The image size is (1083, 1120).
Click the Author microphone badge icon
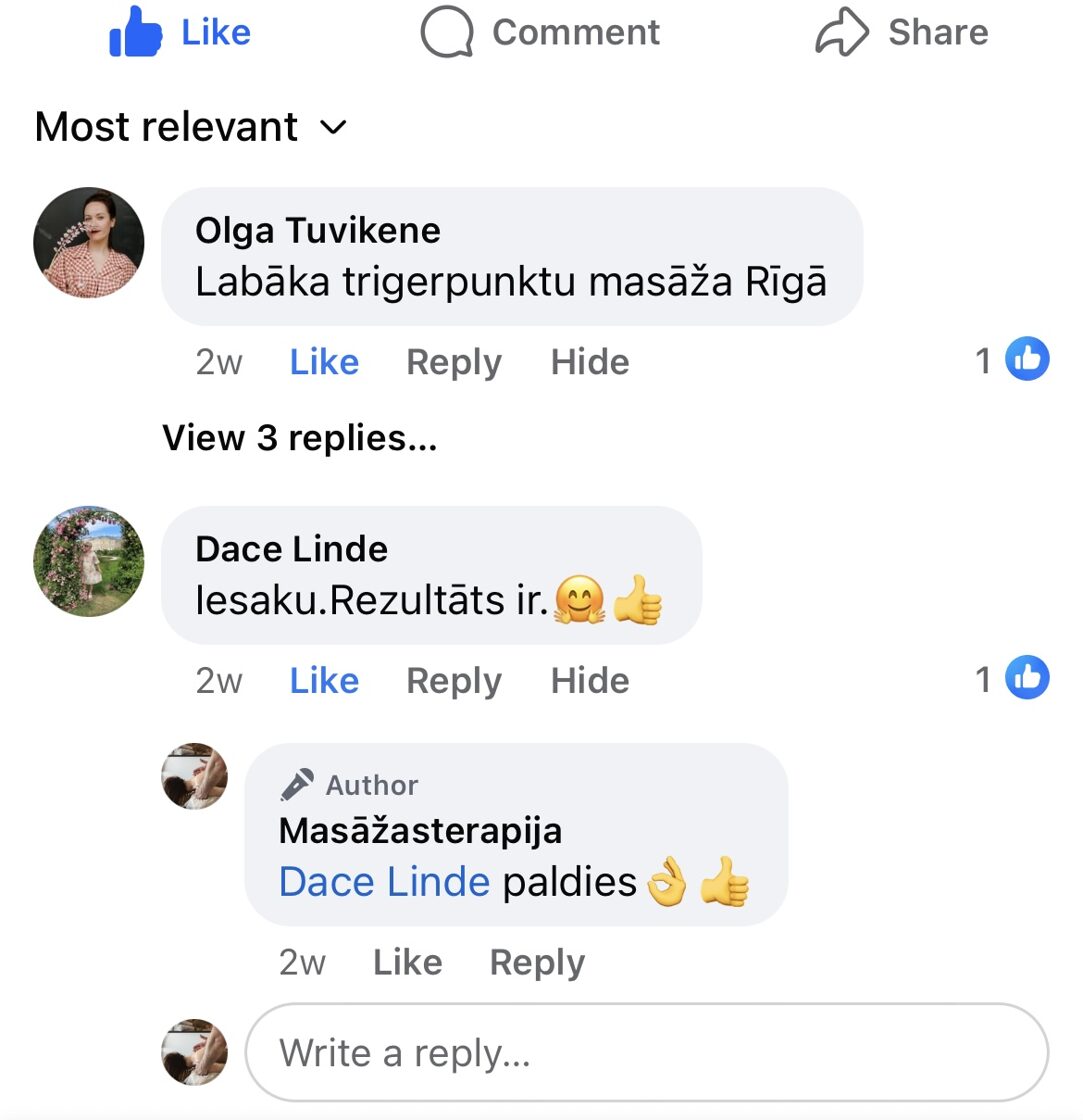click(297, 785)
